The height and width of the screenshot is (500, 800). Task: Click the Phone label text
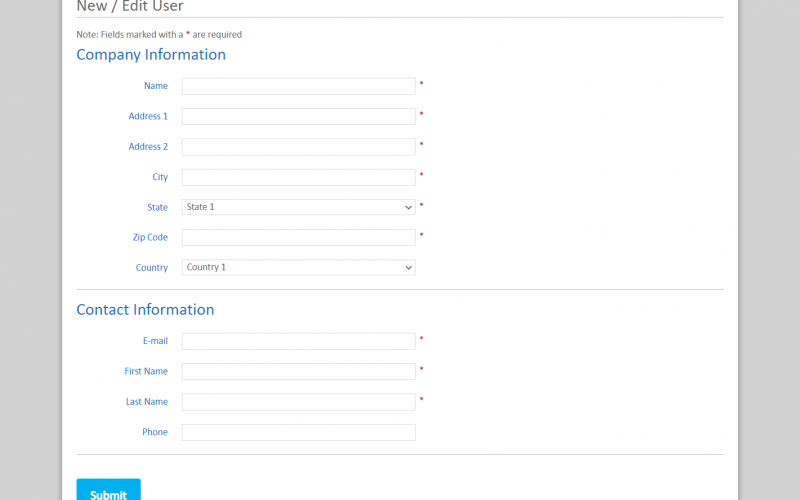[155, 432]
